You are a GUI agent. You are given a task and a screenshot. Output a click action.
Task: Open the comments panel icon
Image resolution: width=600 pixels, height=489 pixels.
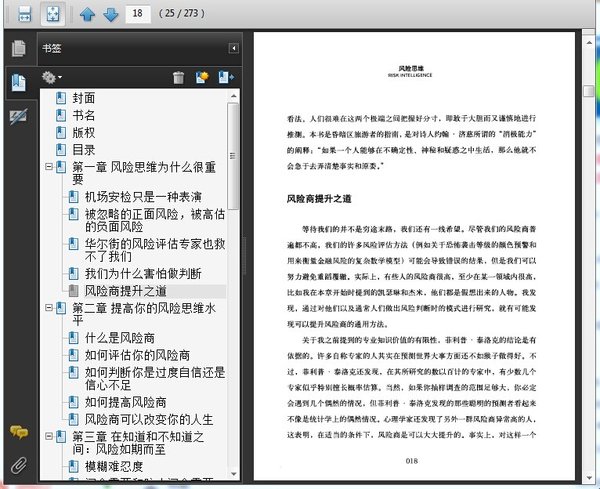(17, 432)
